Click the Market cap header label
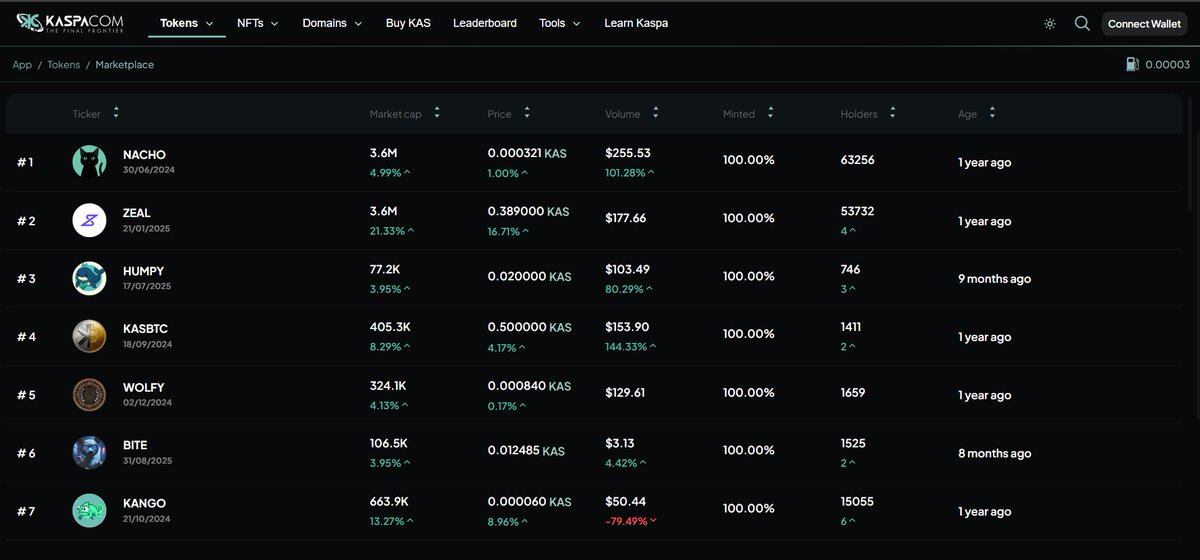Viewport: 1200px width, 560px height. click(x=396, y=114)
